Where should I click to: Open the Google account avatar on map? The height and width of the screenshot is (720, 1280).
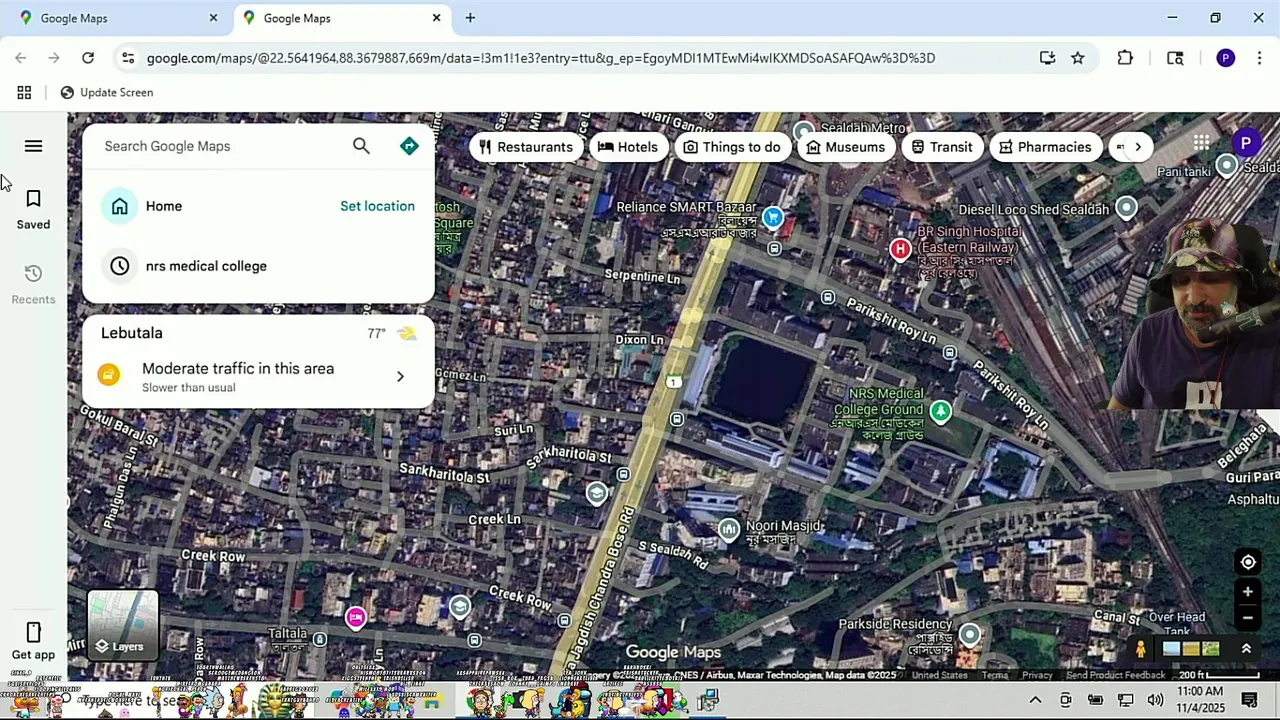click(1245, 143)
